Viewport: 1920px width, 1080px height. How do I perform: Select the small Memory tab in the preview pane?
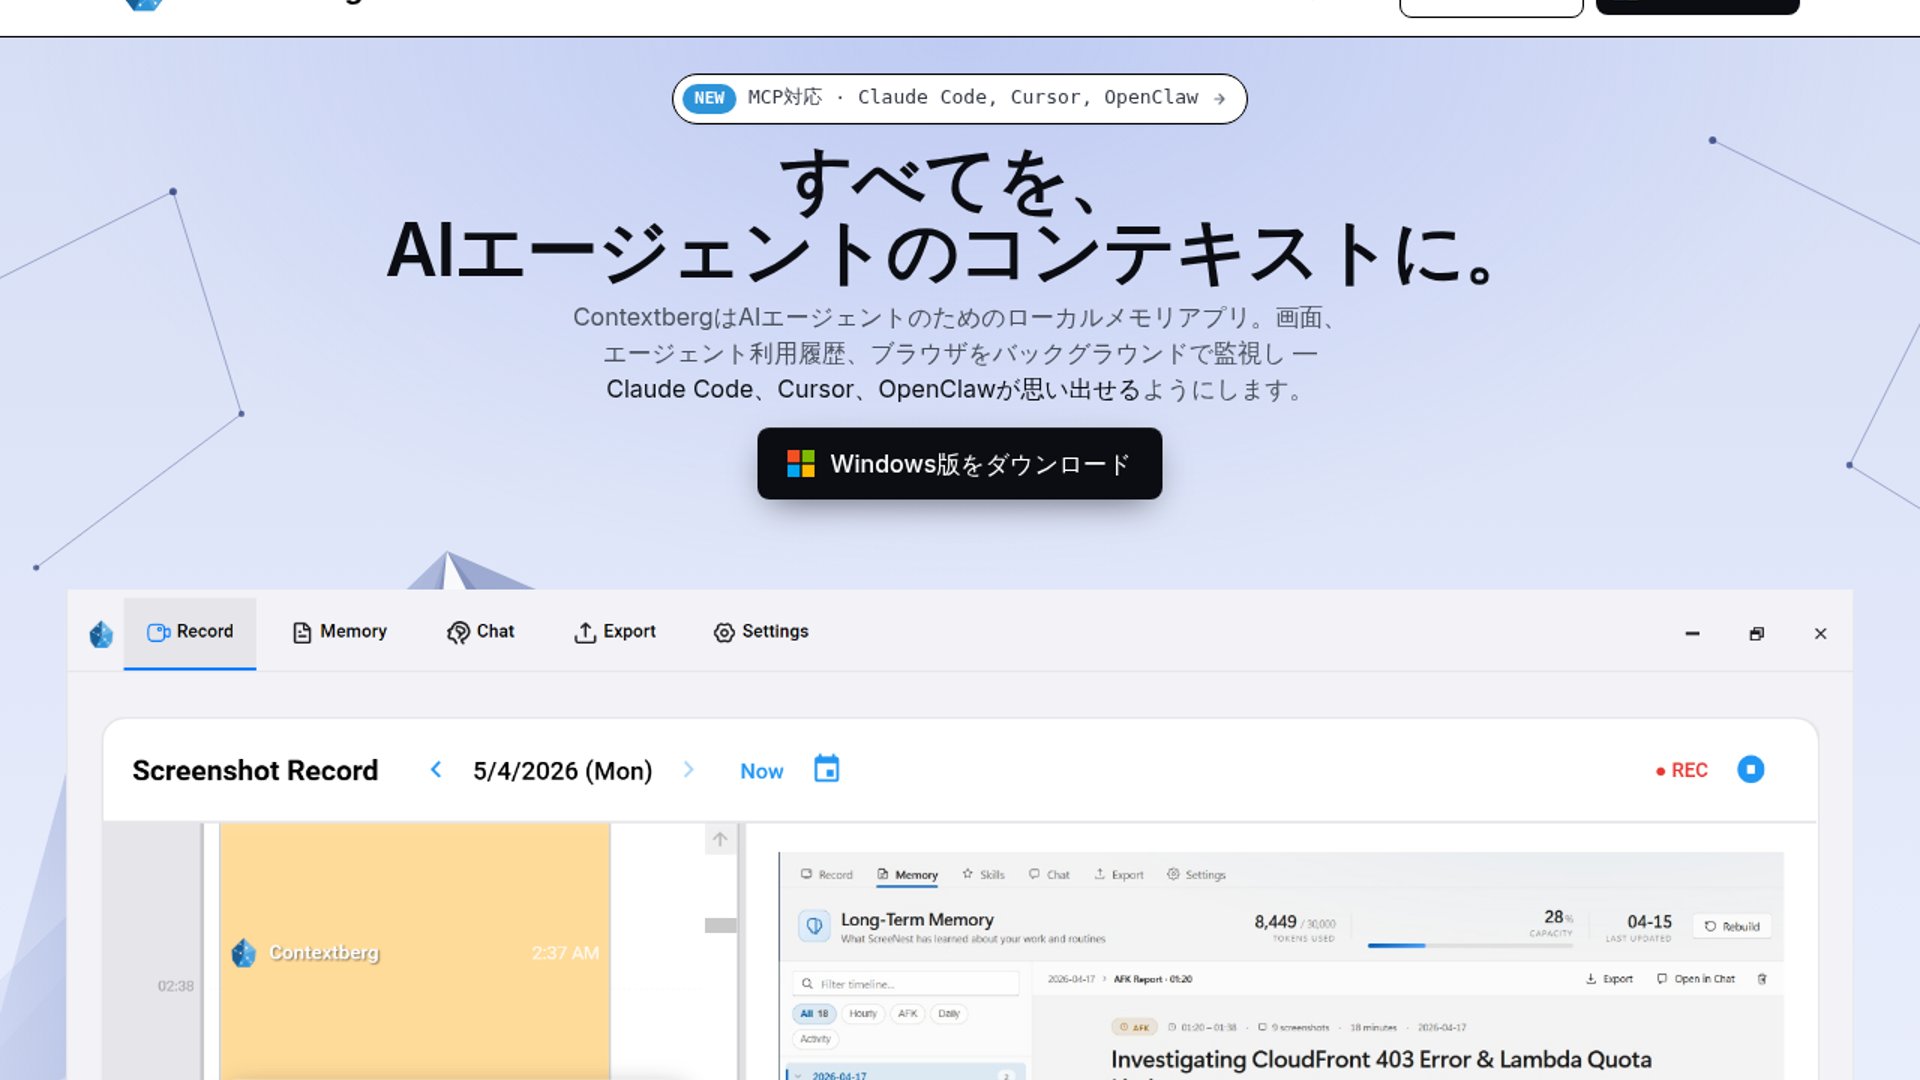pyautogui.click(x=908, y=874)
